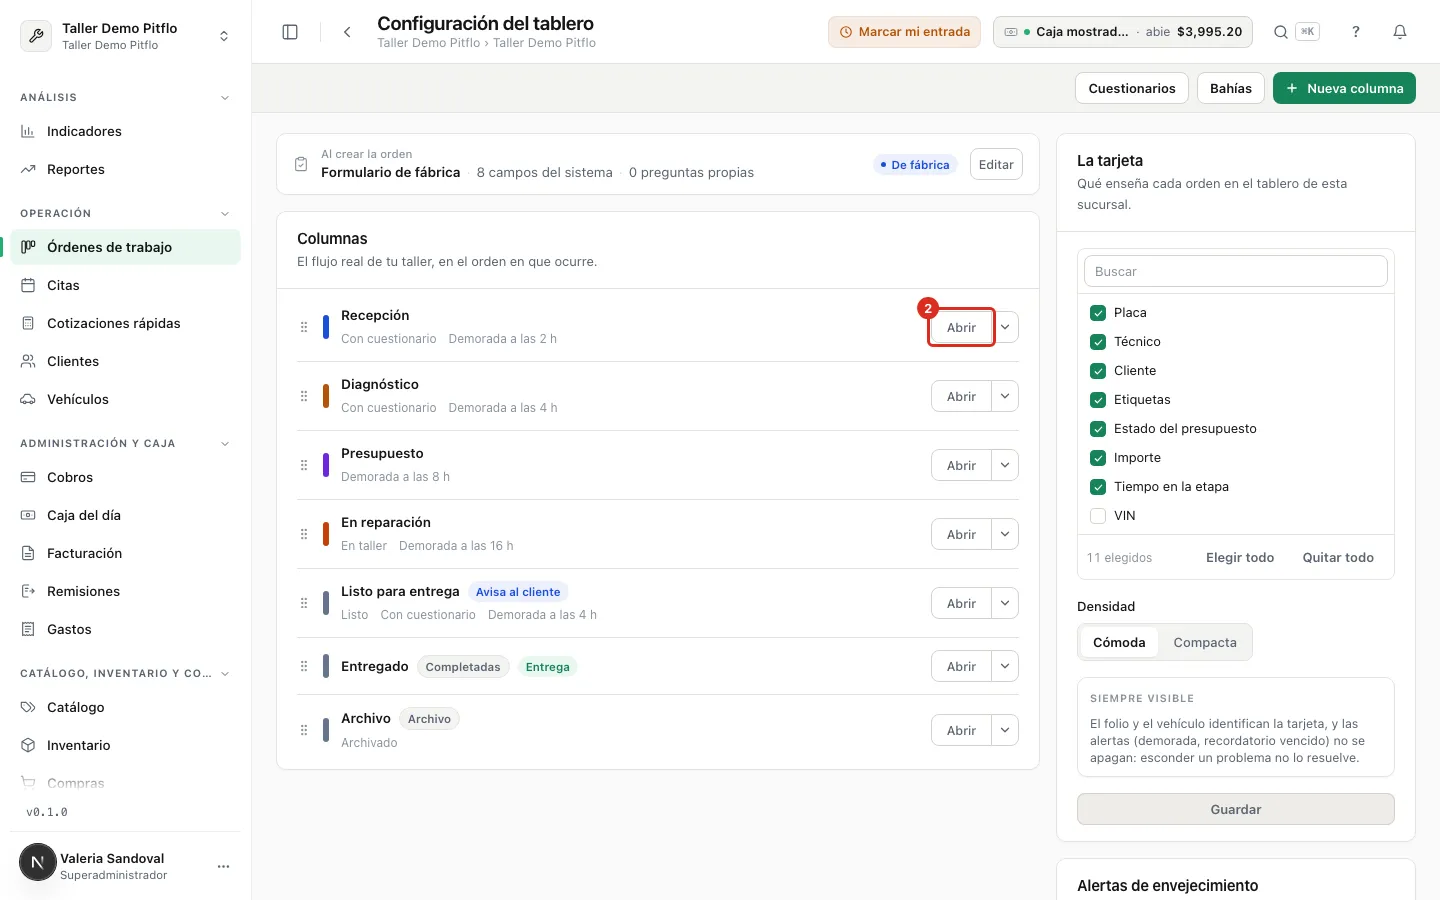The height and width of the screenshot is (900, 1440).
Task: Toggle the sidebar panel icon
Action: click(290, 32)
